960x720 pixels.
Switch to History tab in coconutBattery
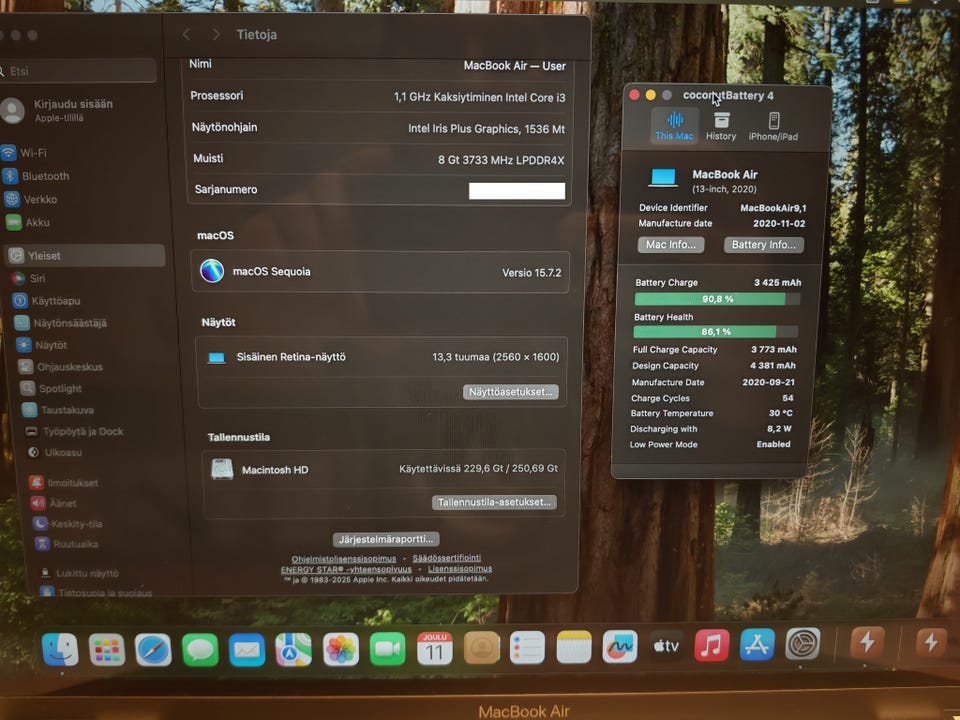[x=721, y=126]
